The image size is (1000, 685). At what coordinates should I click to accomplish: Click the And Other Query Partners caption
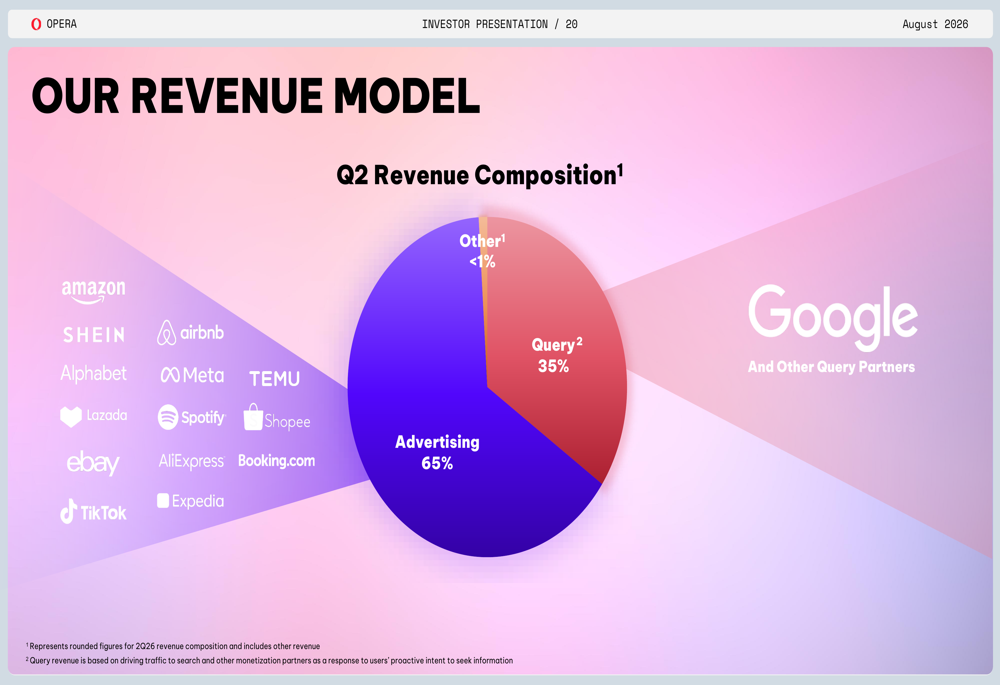pos(832,367)
